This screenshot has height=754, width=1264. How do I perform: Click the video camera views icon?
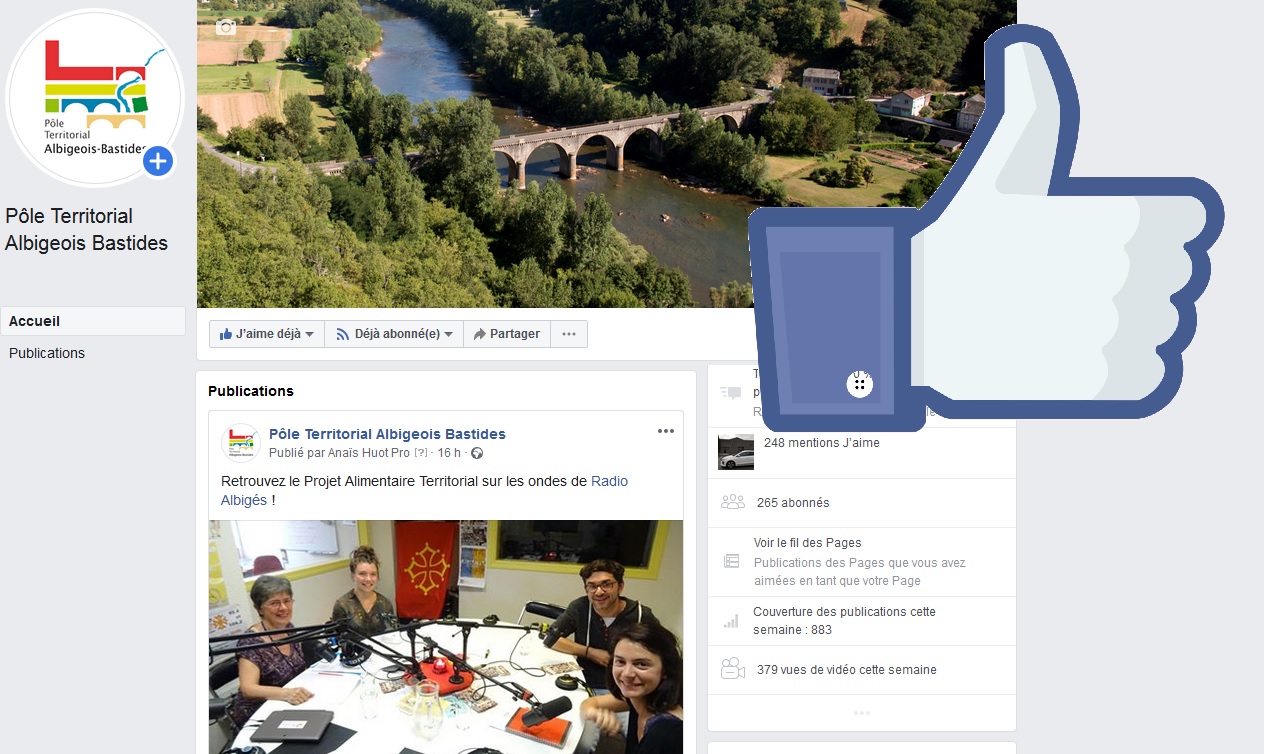(x=732, y=670)
